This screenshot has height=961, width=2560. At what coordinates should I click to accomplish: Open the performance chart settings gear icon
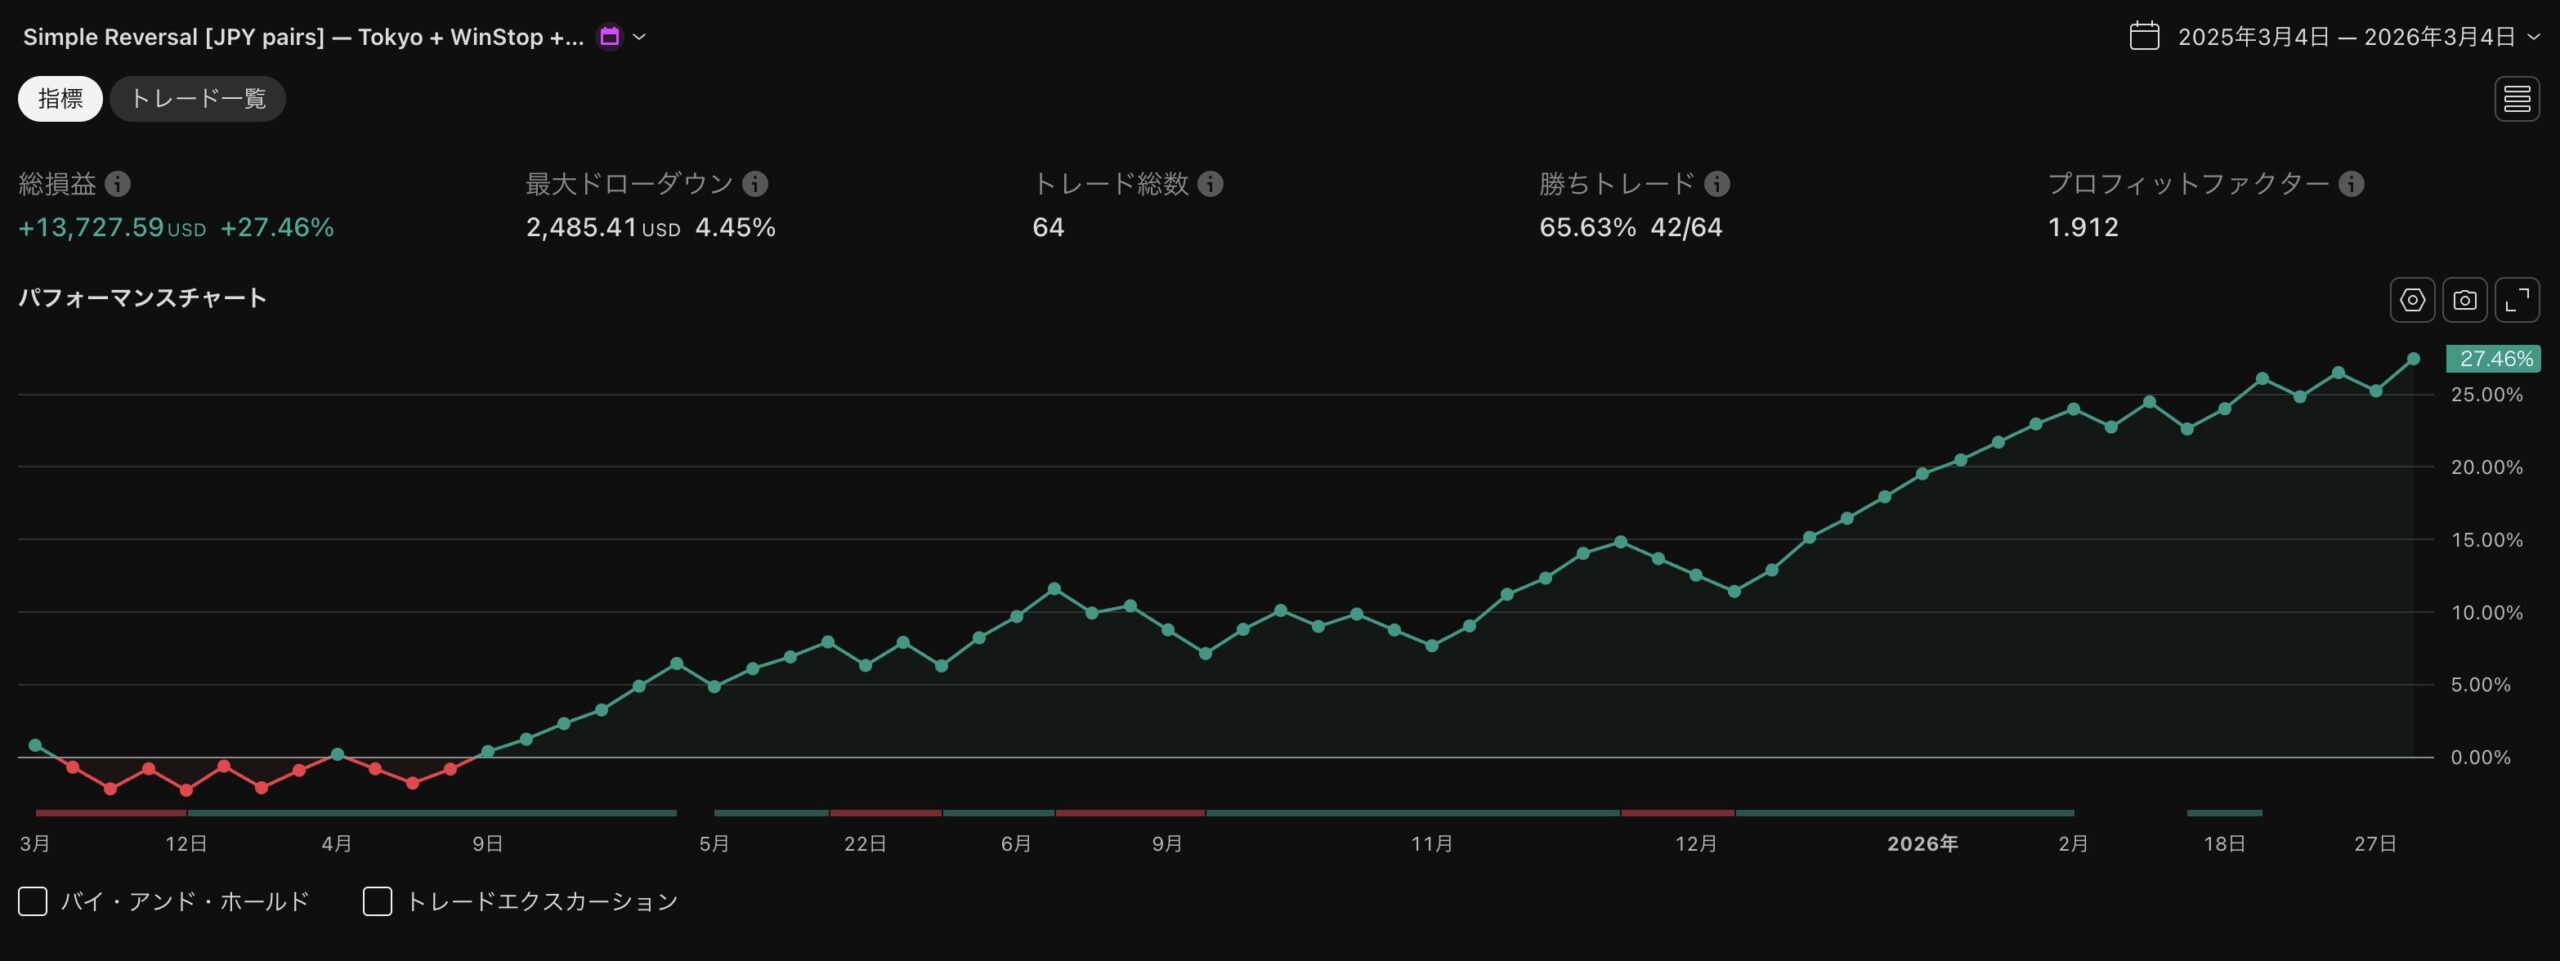[x=2412, y=298]
